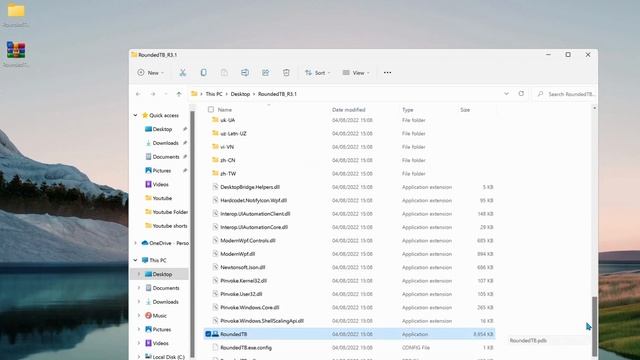Click This PC in breadcrumb path

214,94
